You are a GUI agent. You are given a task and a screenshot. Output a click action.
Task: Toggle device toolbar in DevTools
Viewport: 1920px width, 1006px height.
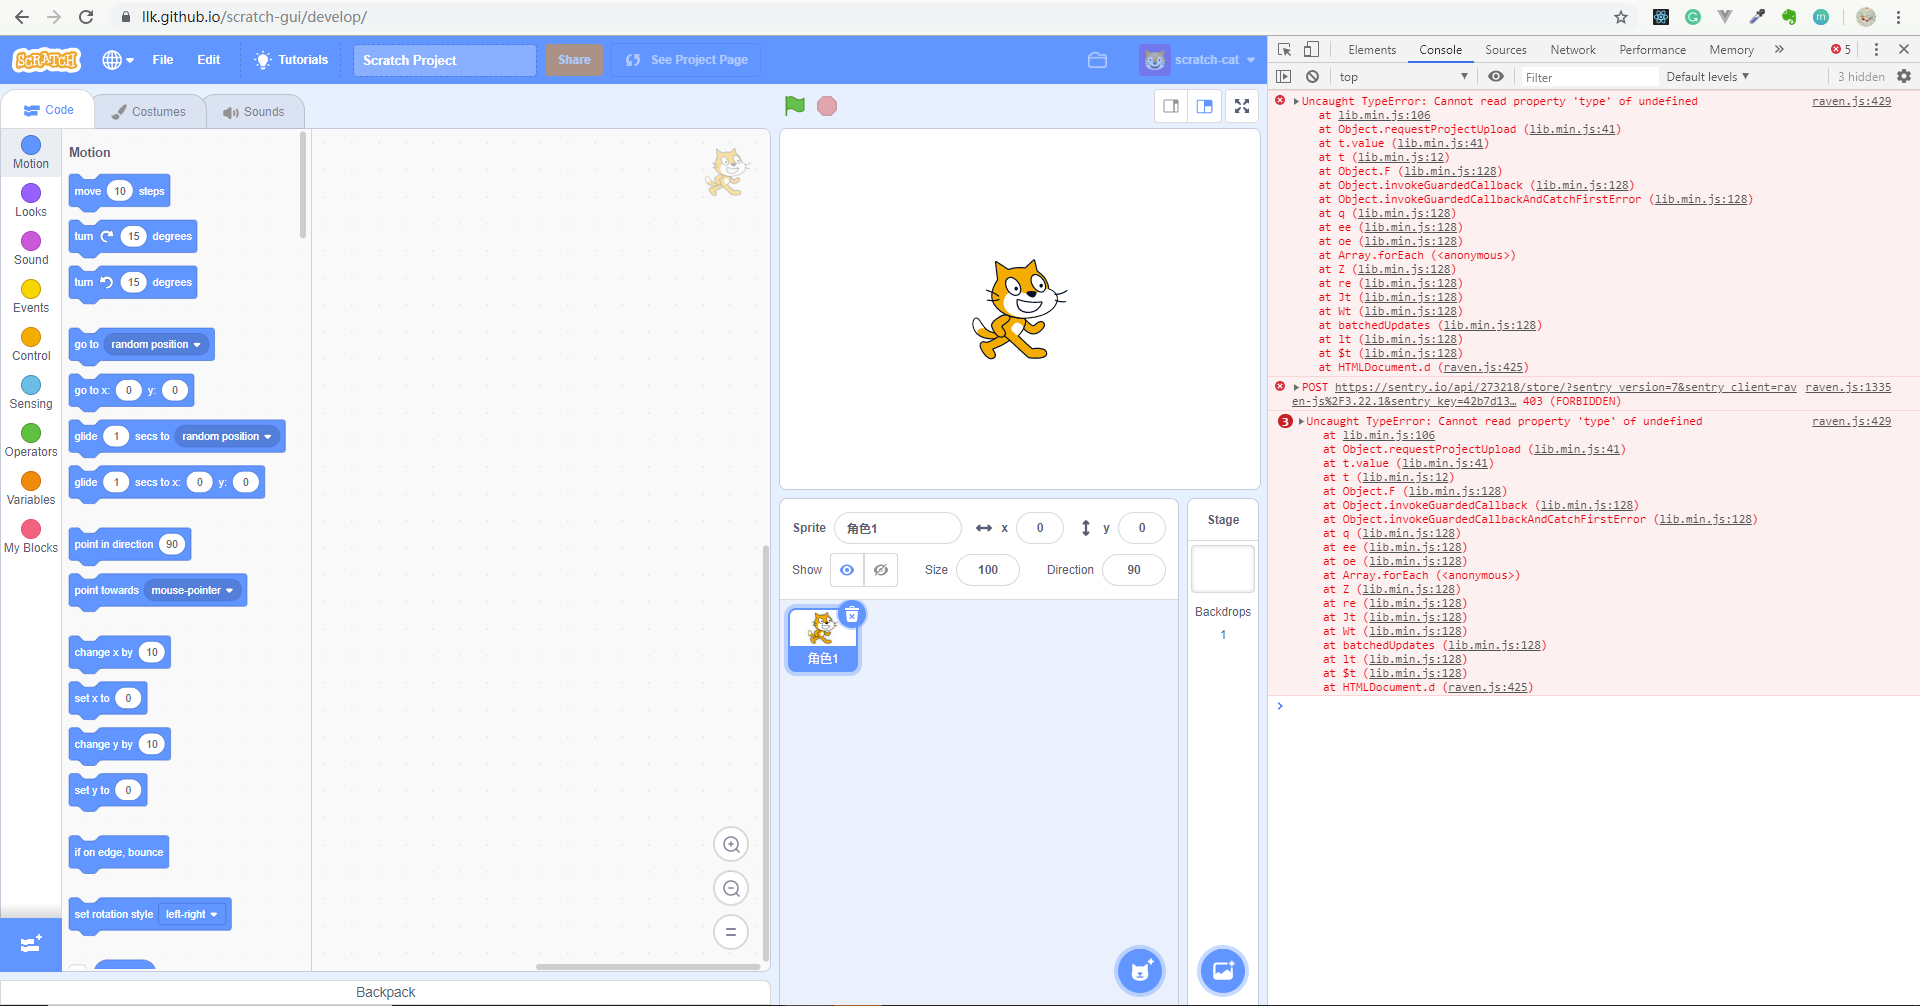coord(1311,49)
